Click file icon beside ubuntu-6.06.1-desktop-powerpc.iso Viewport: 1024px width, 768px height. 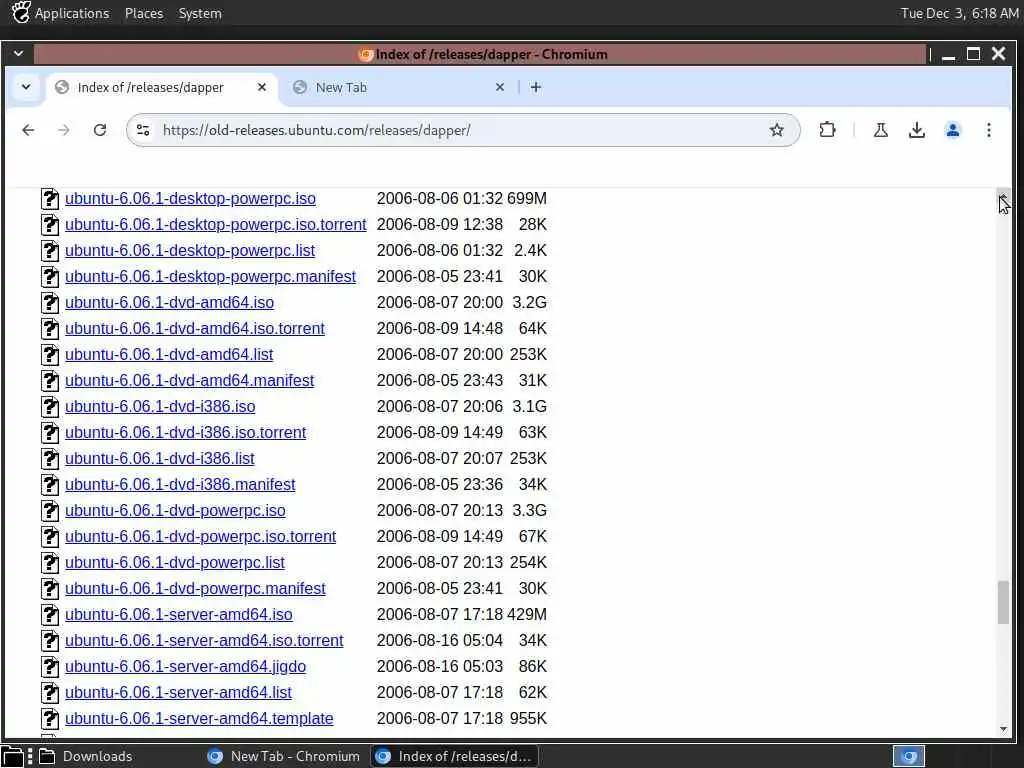[x=50, y=199]
